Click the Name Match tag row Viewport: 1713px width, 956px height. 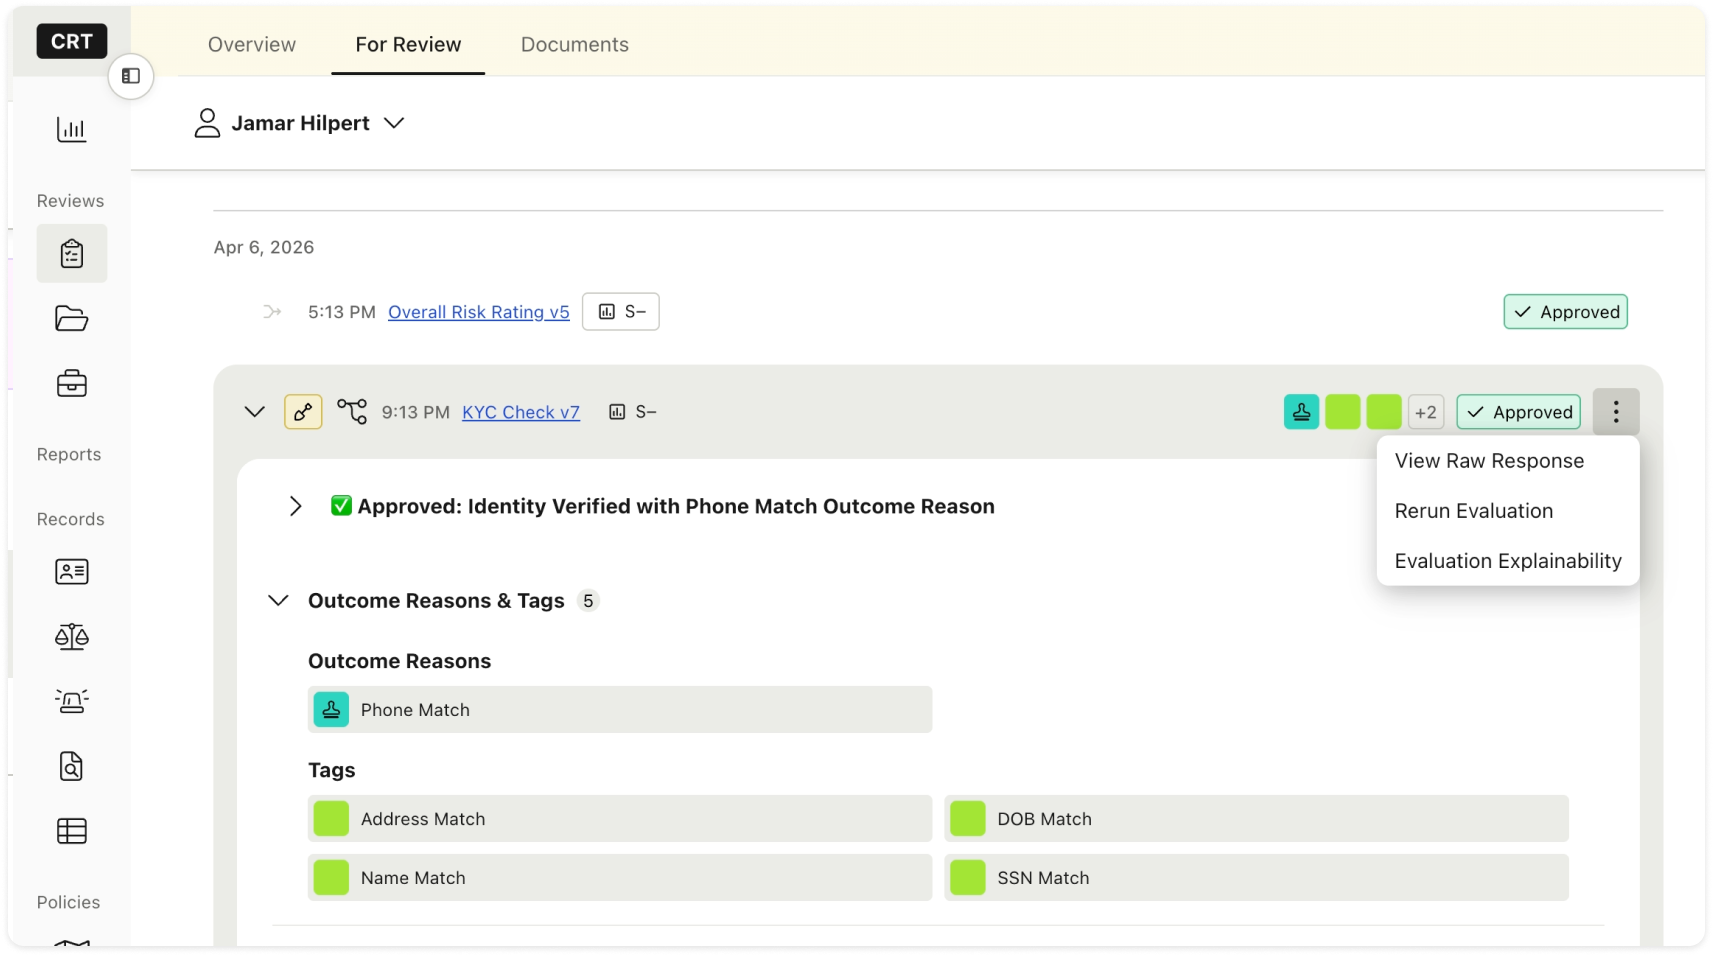click(620, 878)
